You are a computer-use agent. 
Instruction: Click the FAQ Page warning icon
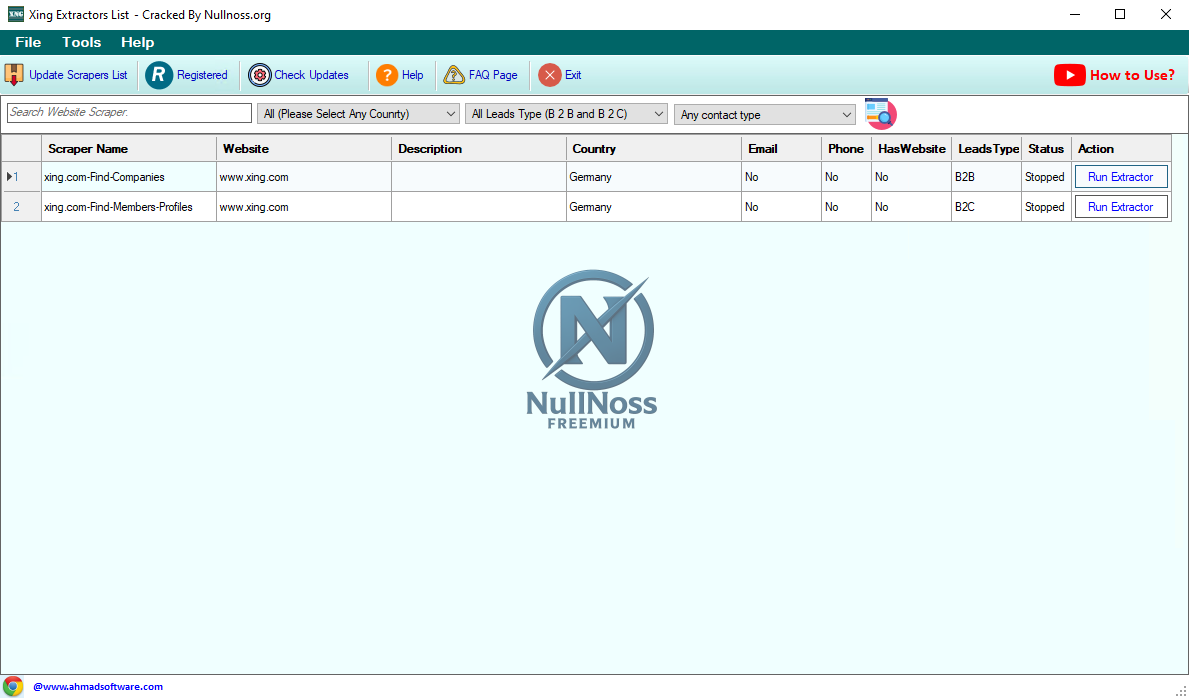coord(454,75)
